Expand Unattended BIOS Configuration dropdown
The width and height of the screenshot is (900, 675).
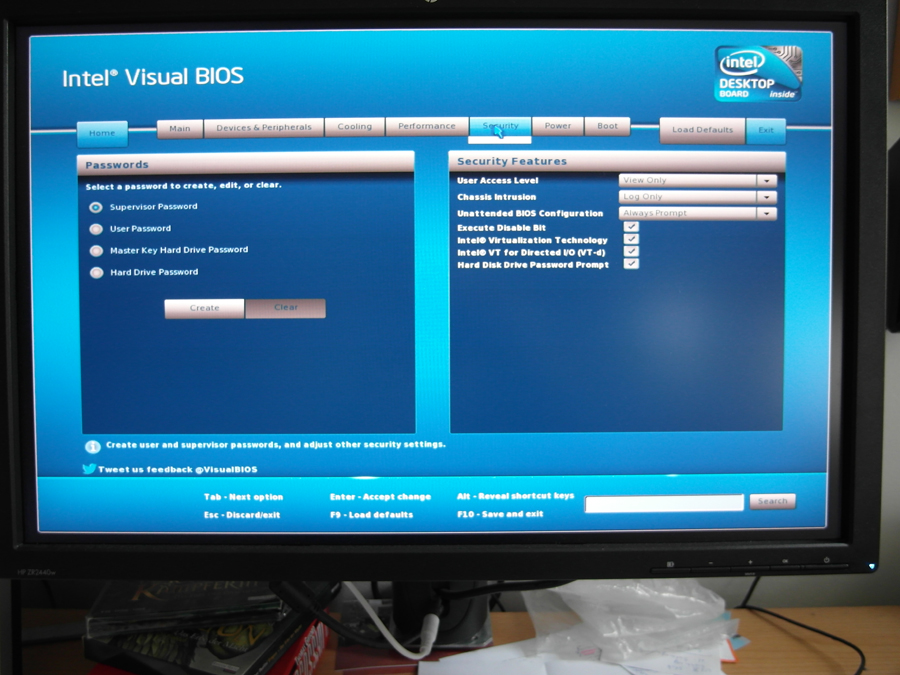697,213
